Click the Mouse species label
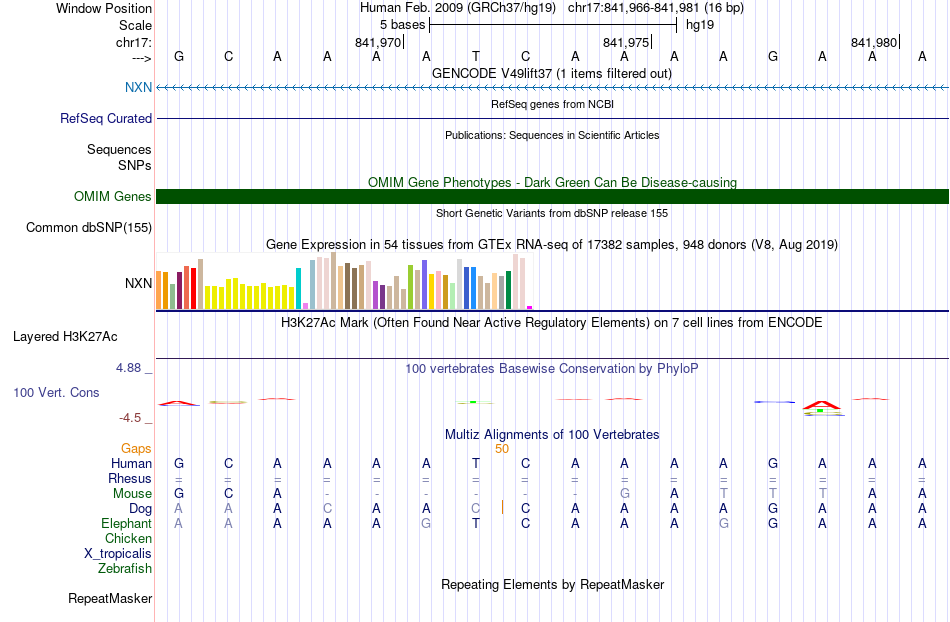This screenshot has width=950, height=622. coord(132,494)
